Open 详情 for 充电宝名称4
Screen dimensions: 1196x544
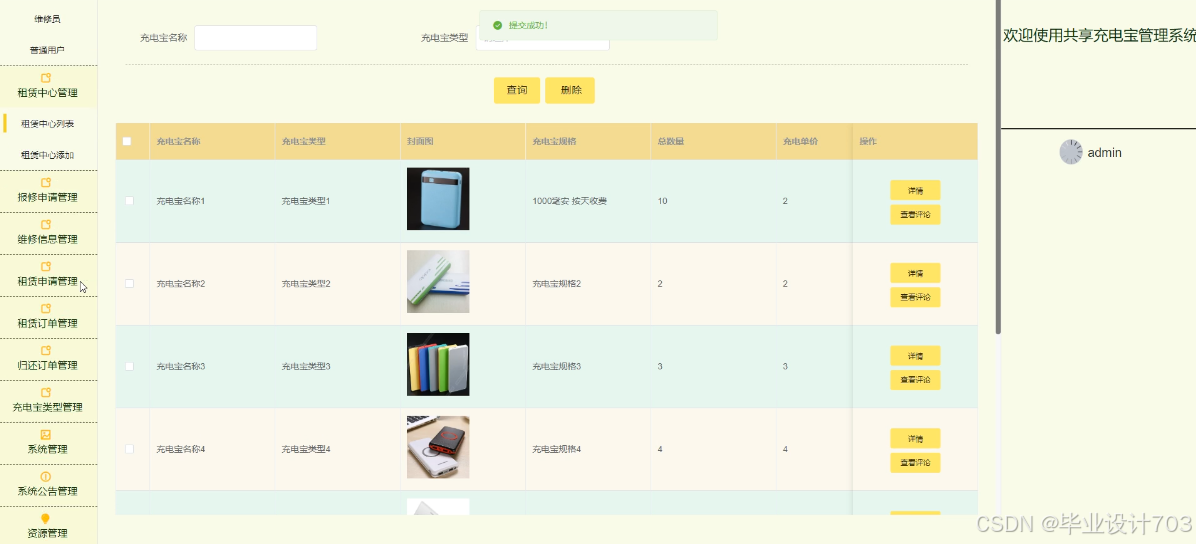click(x=915, y=439)
